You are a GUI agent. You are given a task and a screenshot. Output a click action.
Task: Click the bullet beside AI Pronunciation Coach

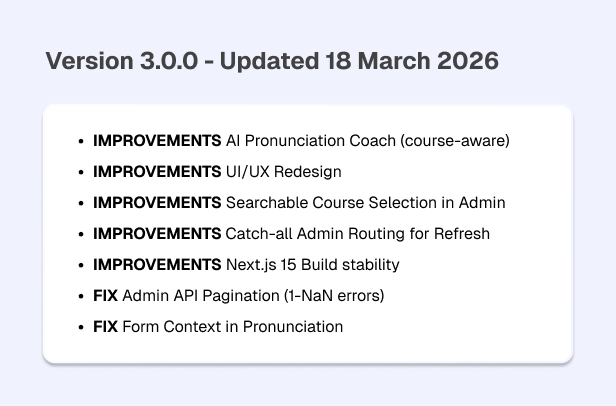[x=80, y=142]
